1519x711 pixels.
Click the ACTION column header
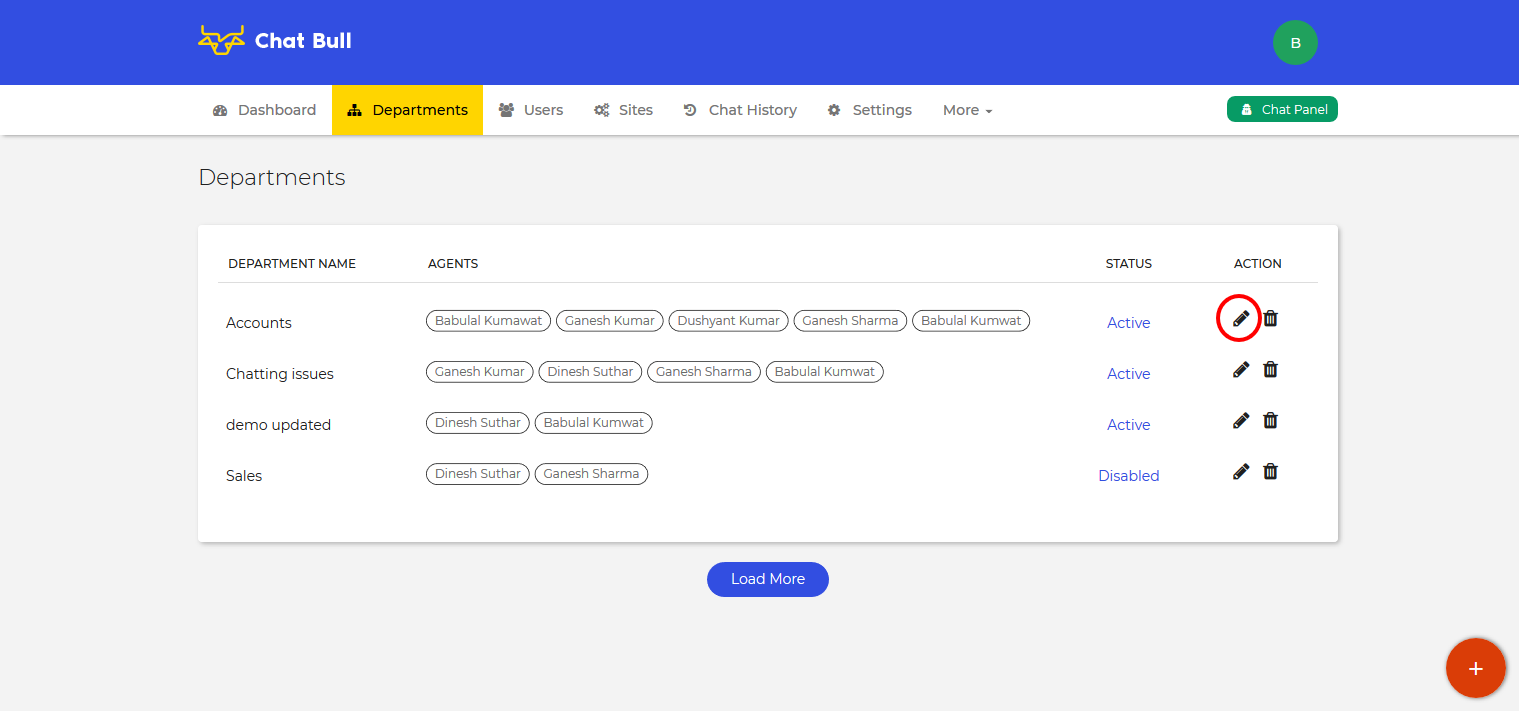[1258, 264]
